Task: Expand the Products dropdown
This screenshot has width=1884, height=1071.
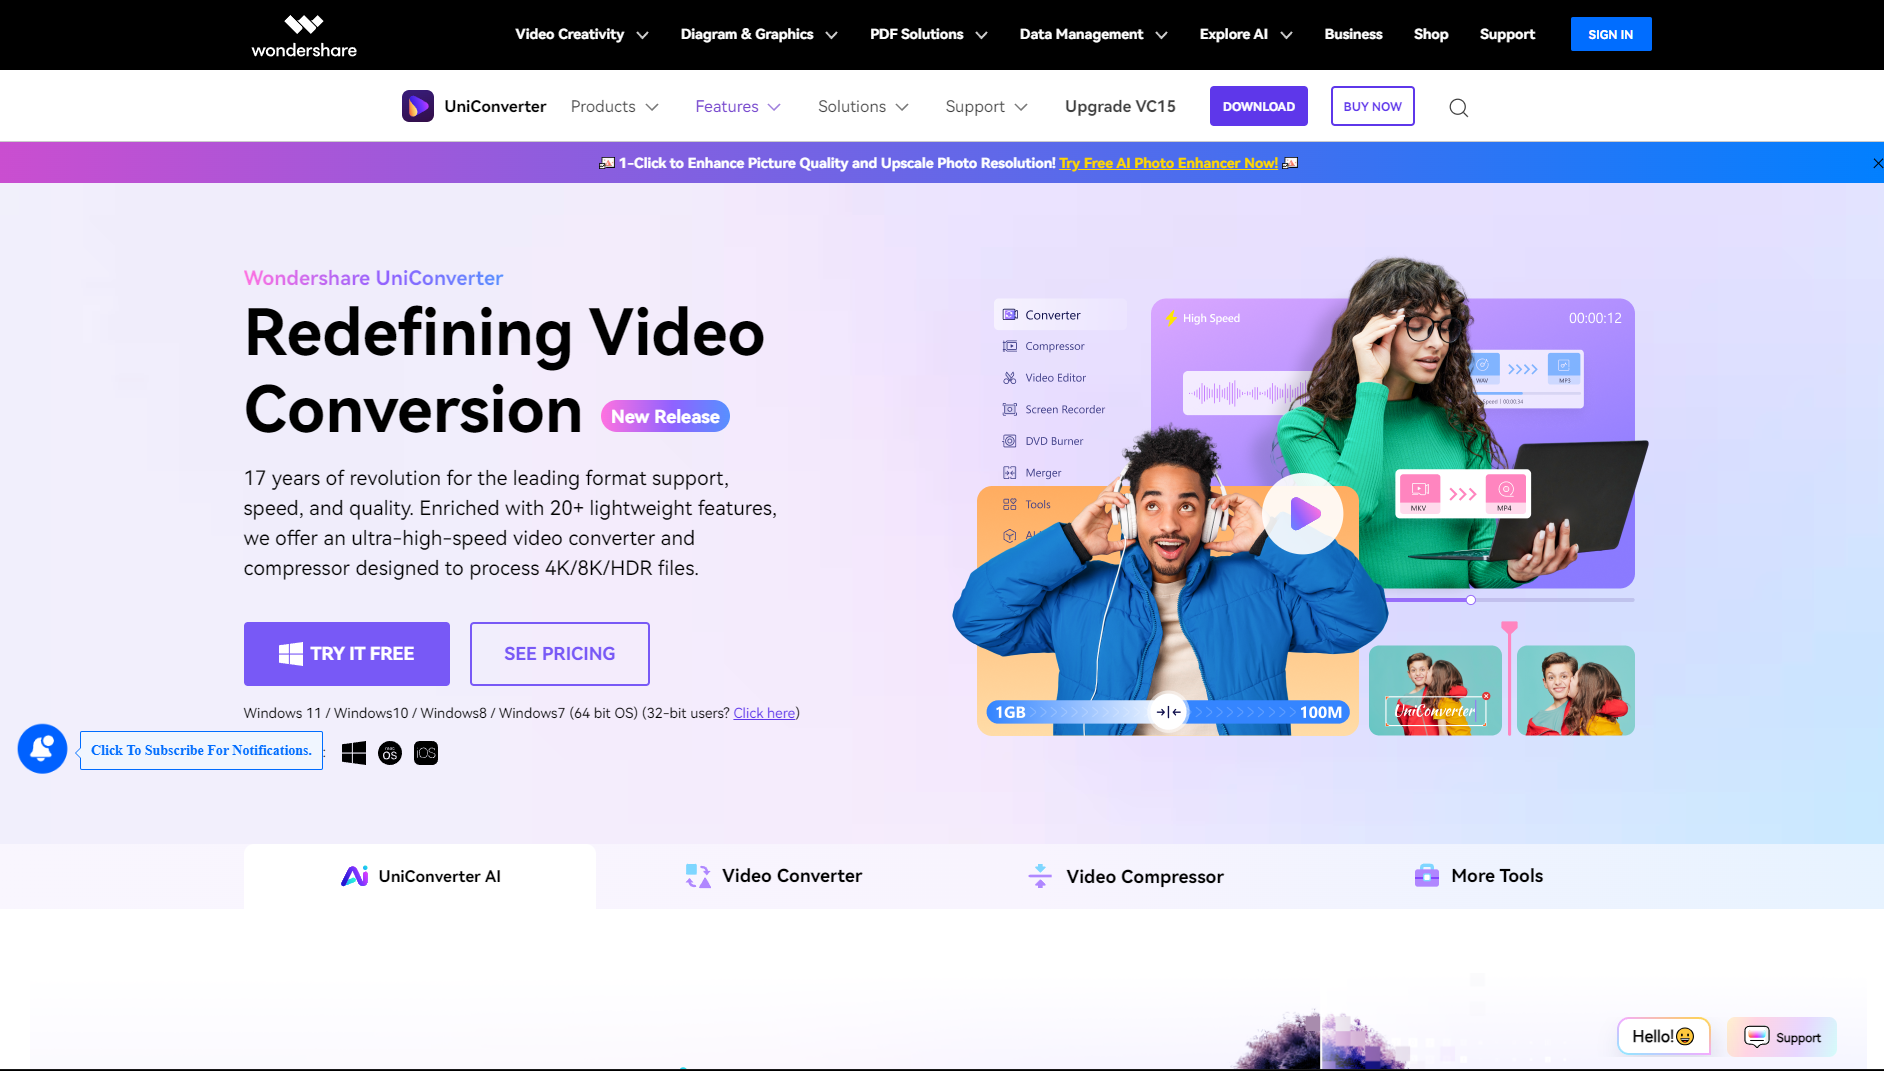Action: coord(614,106)
